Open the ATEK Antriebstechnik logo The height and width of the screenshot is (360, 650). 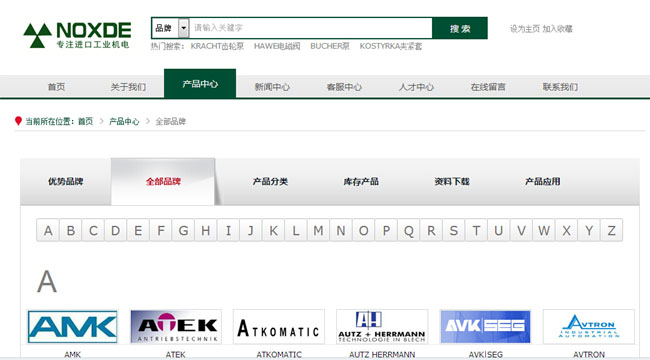click(x=176, y=327)
